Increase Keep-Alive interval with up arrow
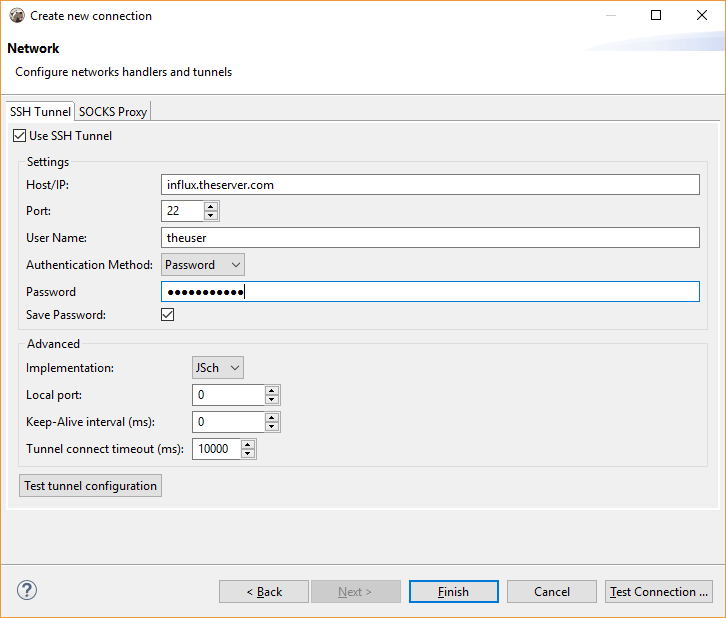Image resolution: width=726 pixels, height=618 pixels. point(272,418)
